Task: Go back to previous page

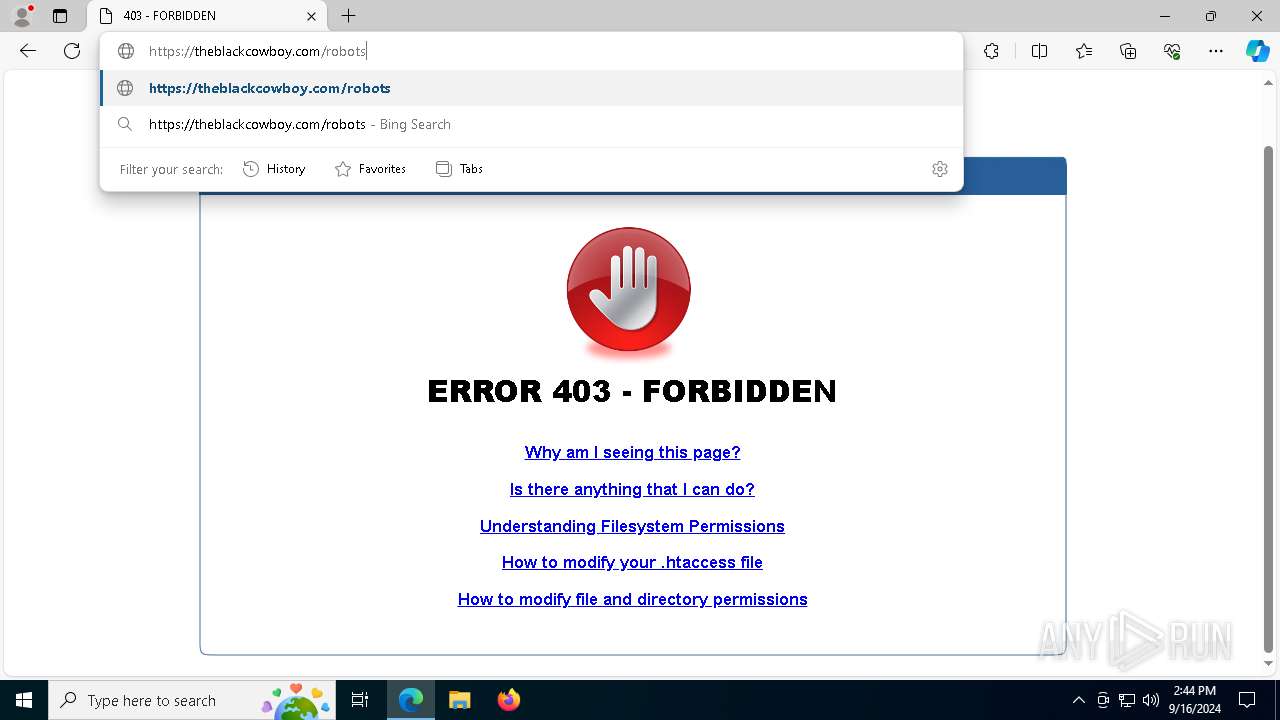Action: (28, 51)
